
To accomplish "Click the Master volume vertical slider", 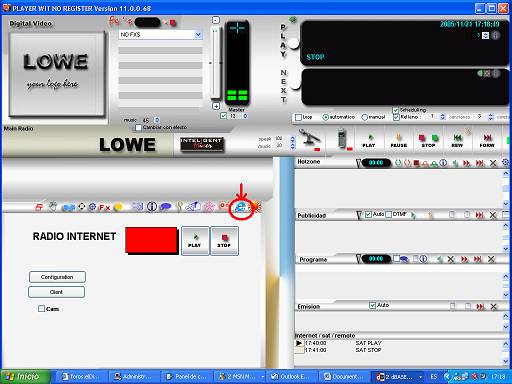I will [x=216, y=63].
